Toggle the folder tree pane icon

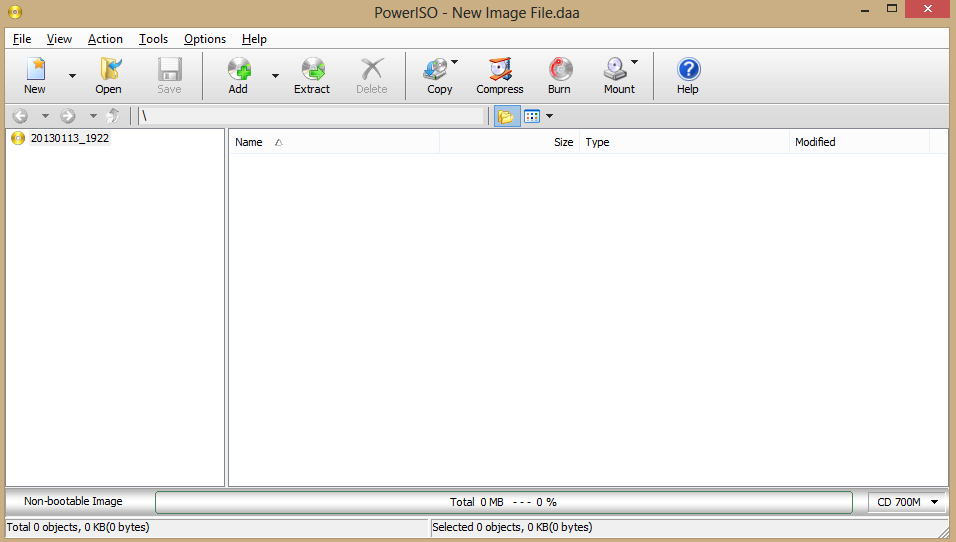pos(506,116)
